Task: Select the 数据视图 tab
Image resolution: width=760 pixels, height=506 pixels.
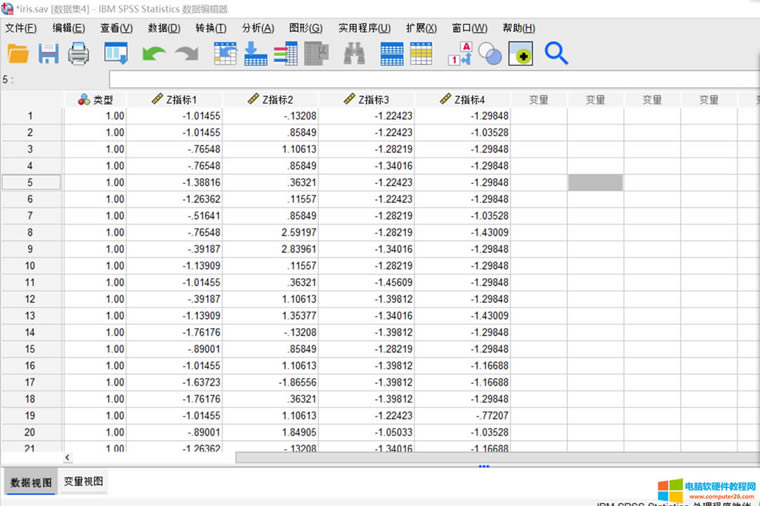Action: coord(31,482)
